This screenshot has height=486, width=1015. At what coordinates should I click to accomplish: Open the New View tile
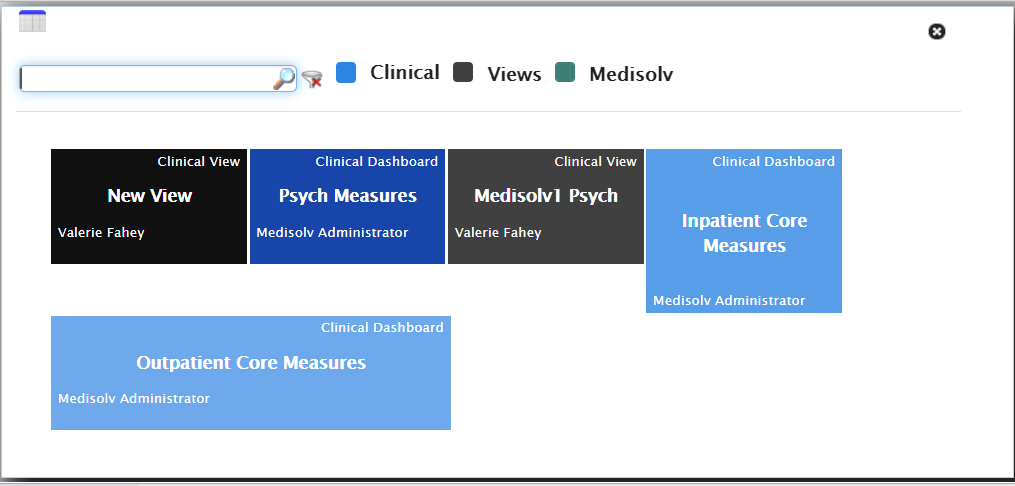point(149,206)
